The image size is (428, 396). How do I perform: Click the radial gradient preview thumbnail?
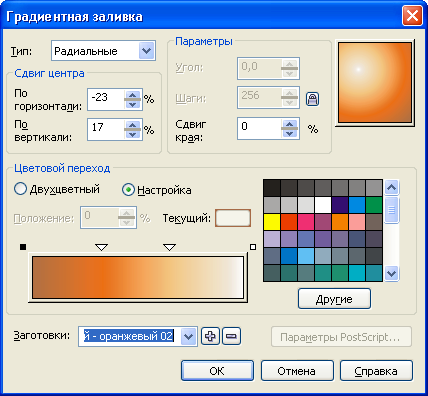click(x=375, y=83)
